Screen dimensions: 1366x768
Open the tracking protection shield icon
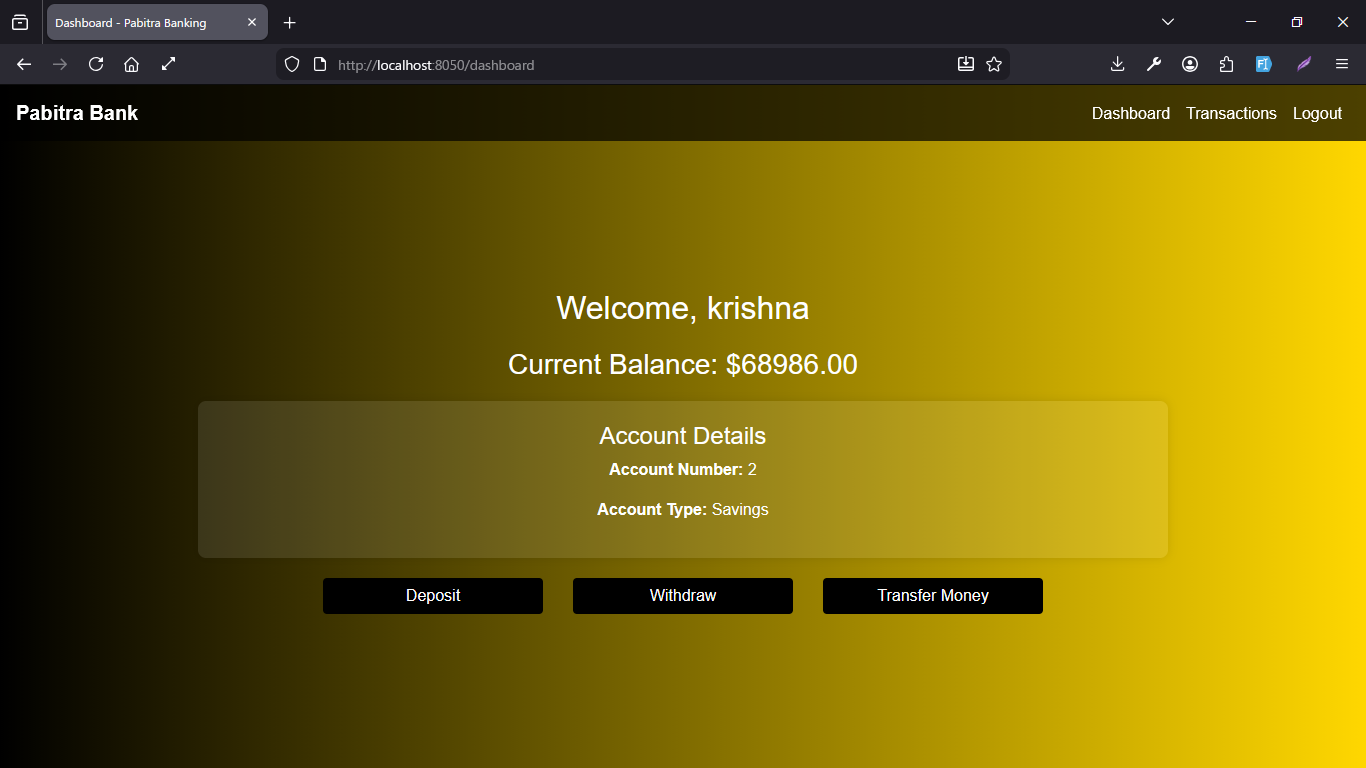pyautogui.click(x=292, y=64)
